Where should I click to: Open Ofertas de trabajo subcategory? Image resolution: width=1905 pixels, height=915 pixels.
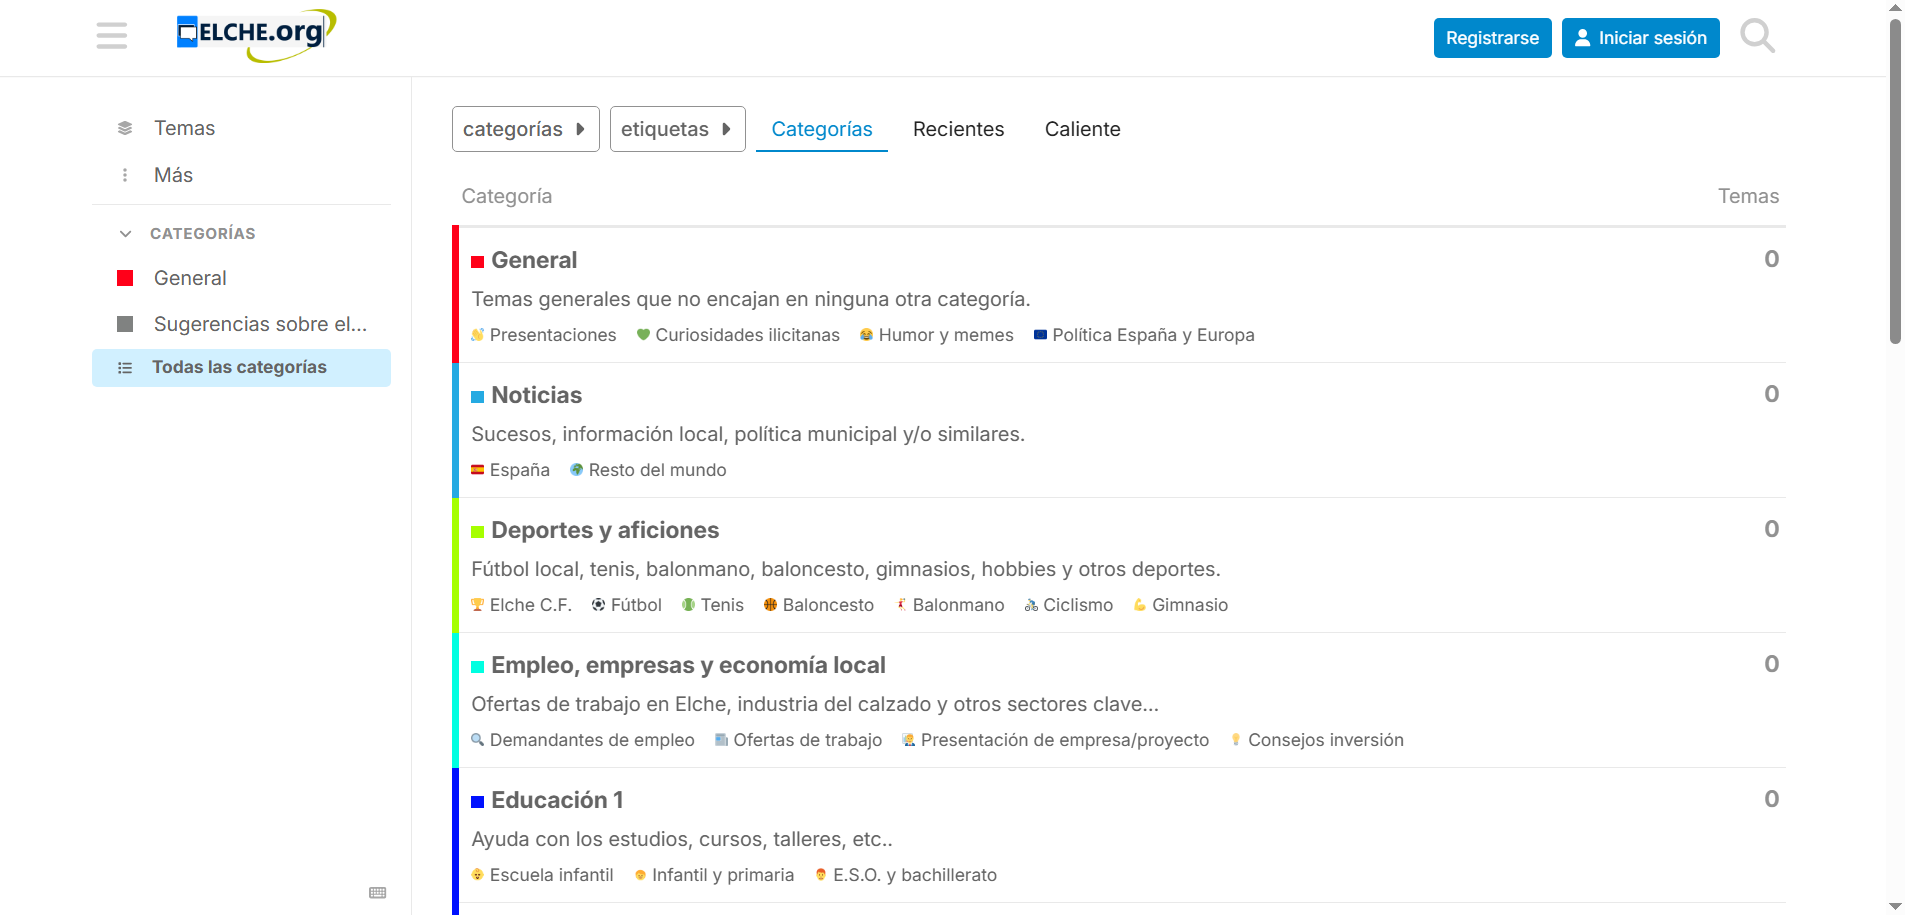coord(798,740)
